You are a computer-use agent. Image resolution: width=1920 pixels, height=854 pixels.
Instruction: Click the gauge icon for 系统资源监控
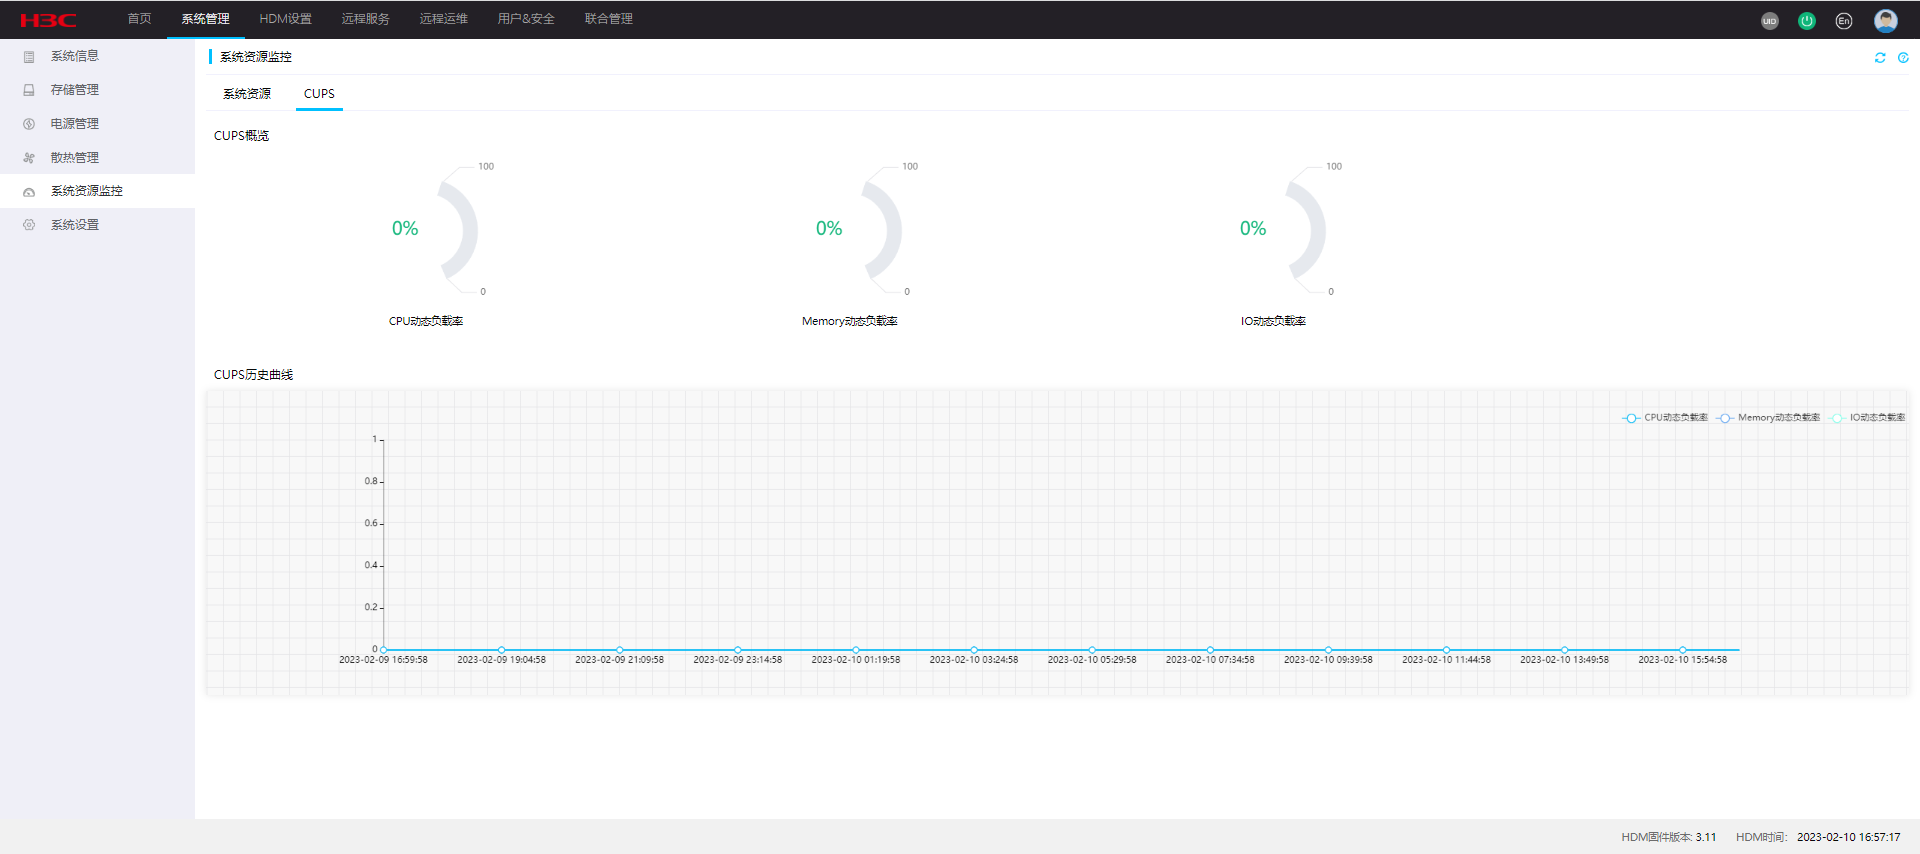pyautogui.click(x=29, y=192)
